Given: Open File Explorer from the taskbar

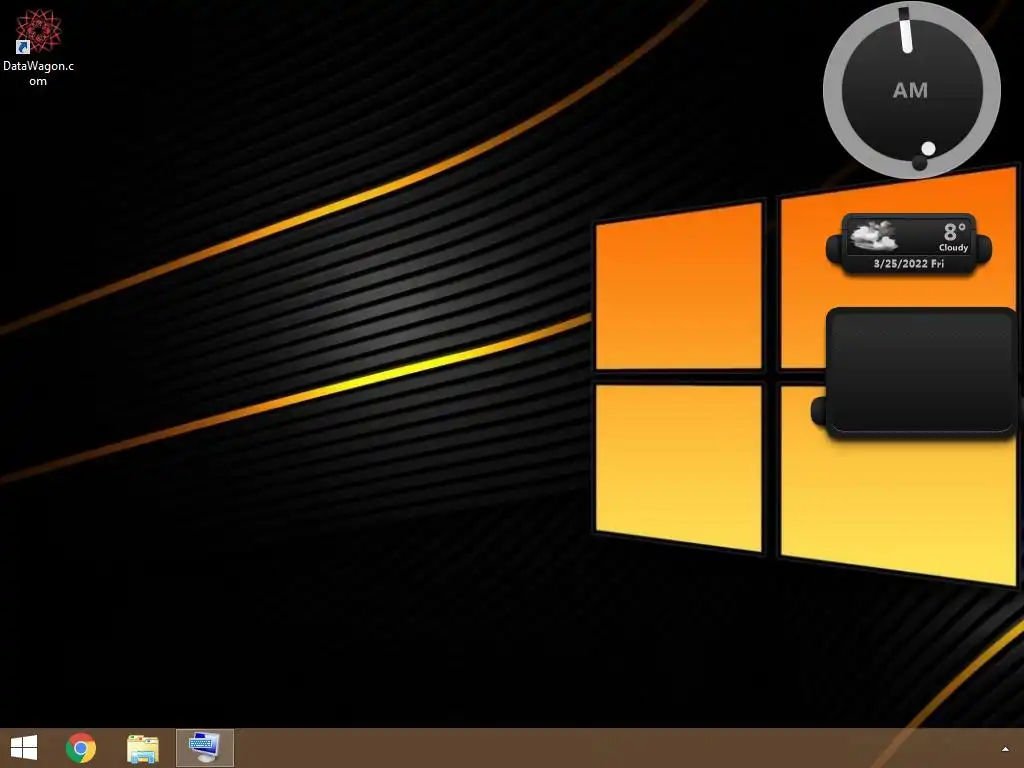Looking at the screenshot, I should tap(142, 748).
